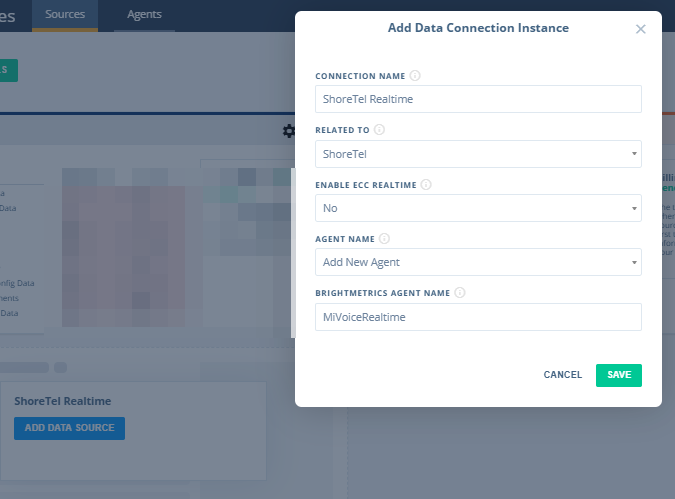Click the Agent Name info icon
675x499 pixels.
(x=384, y=239)
